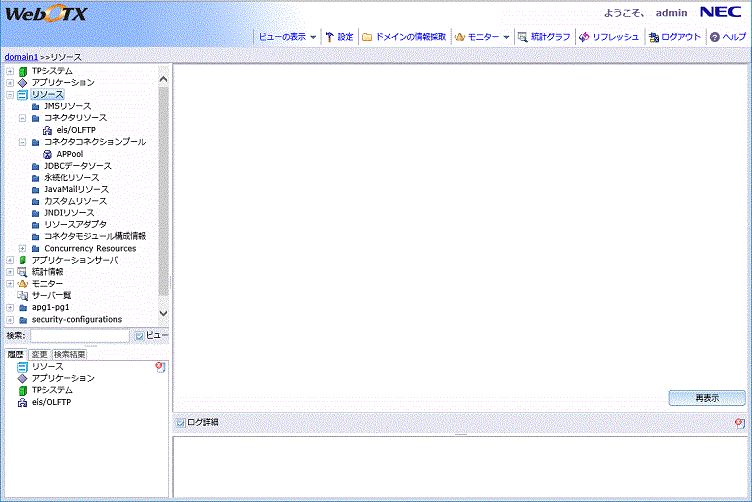The image size is (752, 502).
Task: Click the ログアウト logout icon
Action: click(653, 37)
